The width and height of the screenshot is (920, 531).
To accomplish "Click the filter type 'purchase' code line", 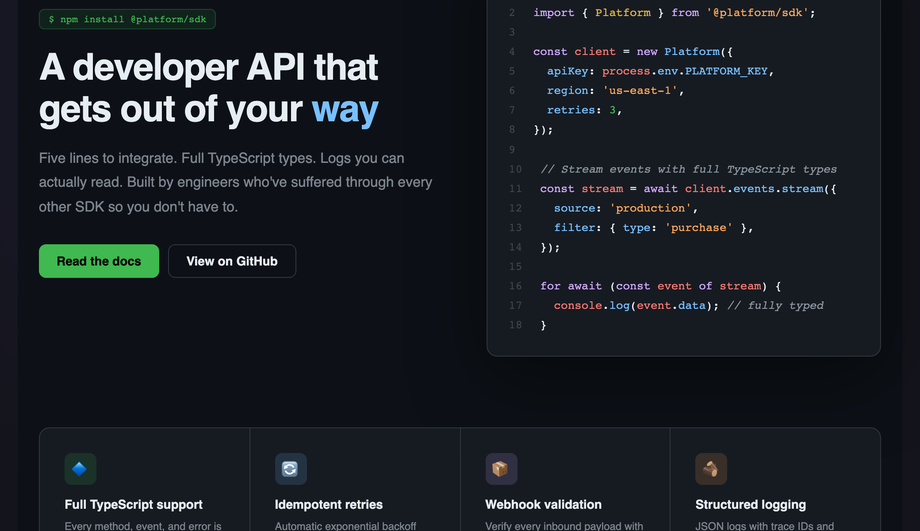I will click(x=653, y=227).
